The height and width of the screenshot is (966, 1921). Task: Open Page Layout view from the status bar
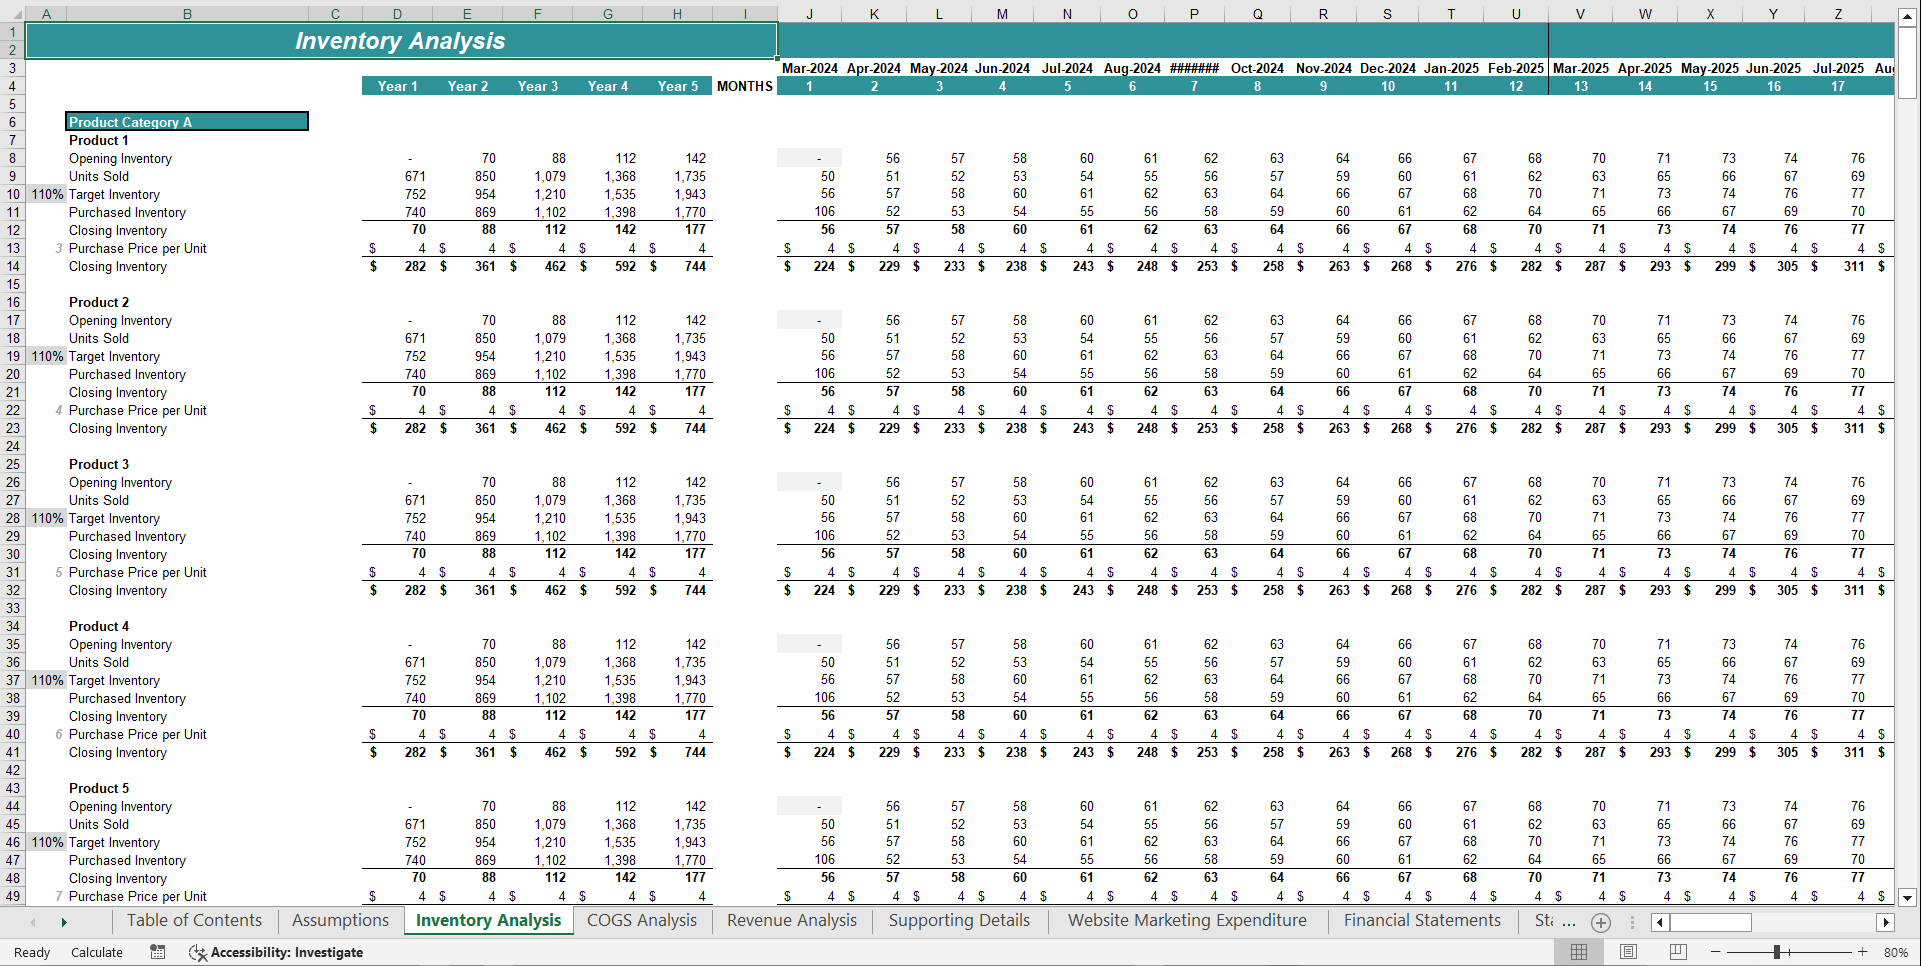1627,951
